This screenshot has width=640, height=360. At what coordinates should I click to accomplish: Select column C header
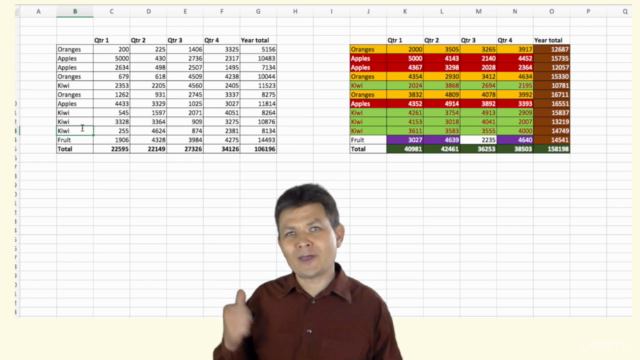pyautogui.click(x=111, y=11)
